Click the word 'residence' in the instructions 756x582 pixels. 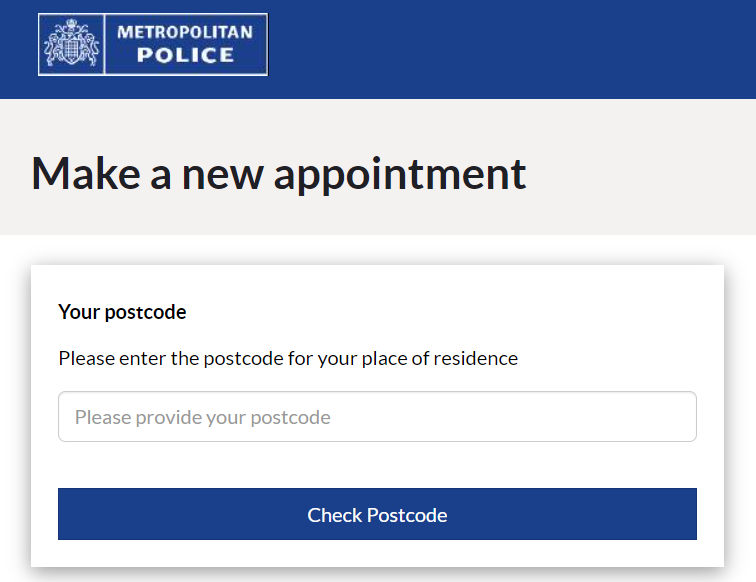[475, 358]
